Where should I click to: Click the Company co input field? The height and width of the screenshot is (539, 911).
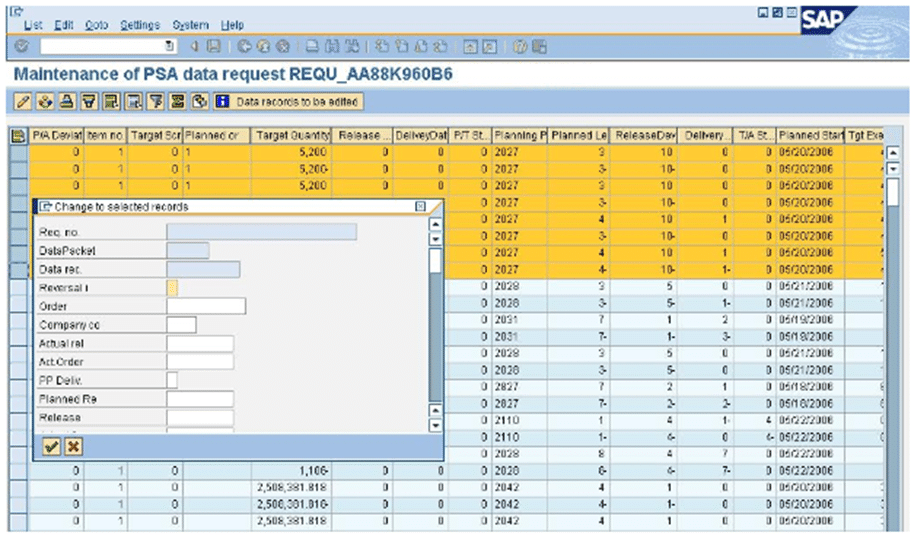point(181,325)
